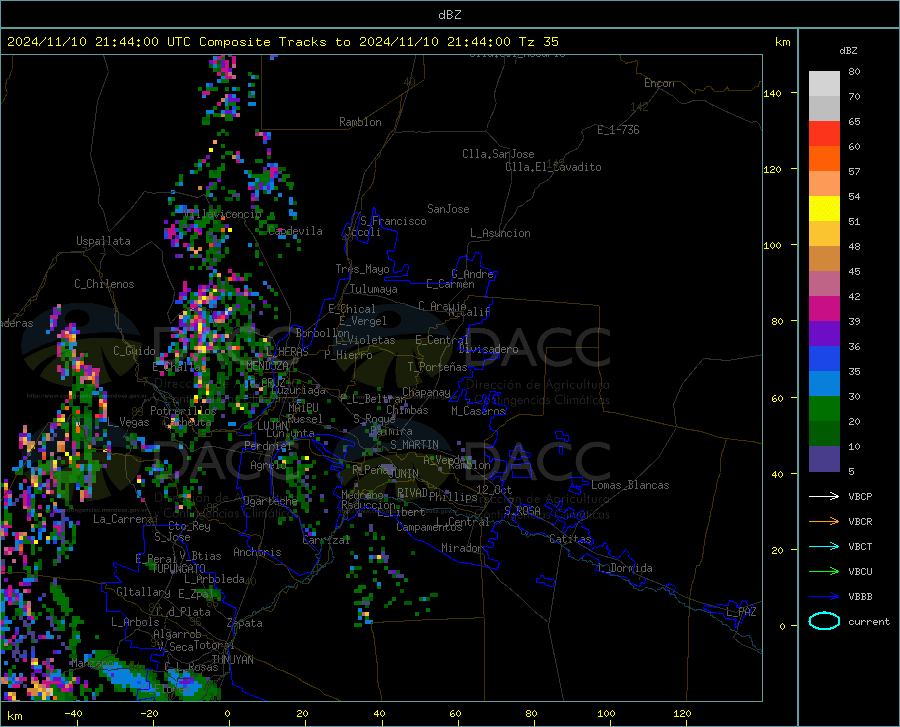Pick the bright green swatch between 30 and 20

824,409
